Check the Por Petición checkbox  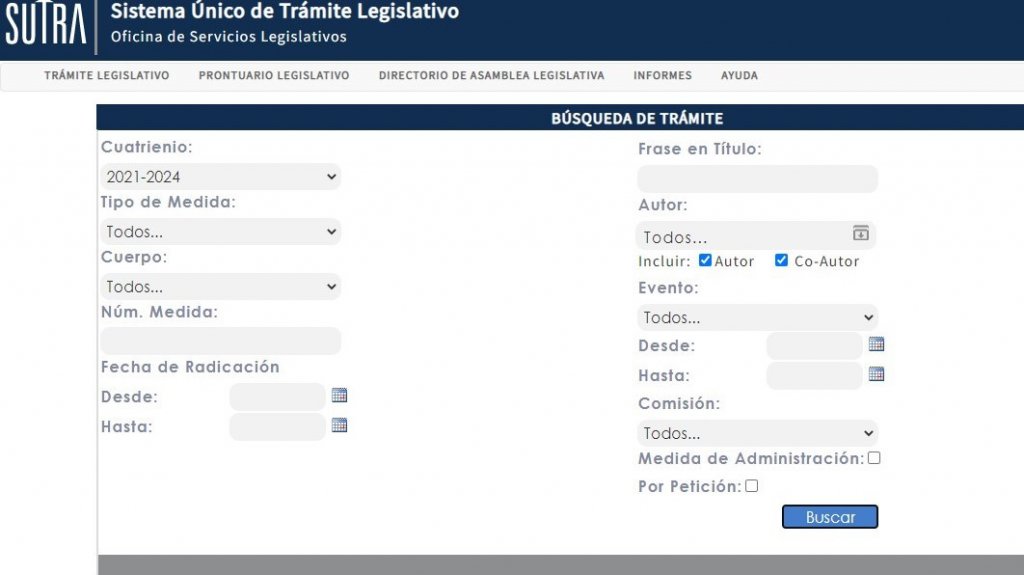pyautogui.click(x=752, y=486)
